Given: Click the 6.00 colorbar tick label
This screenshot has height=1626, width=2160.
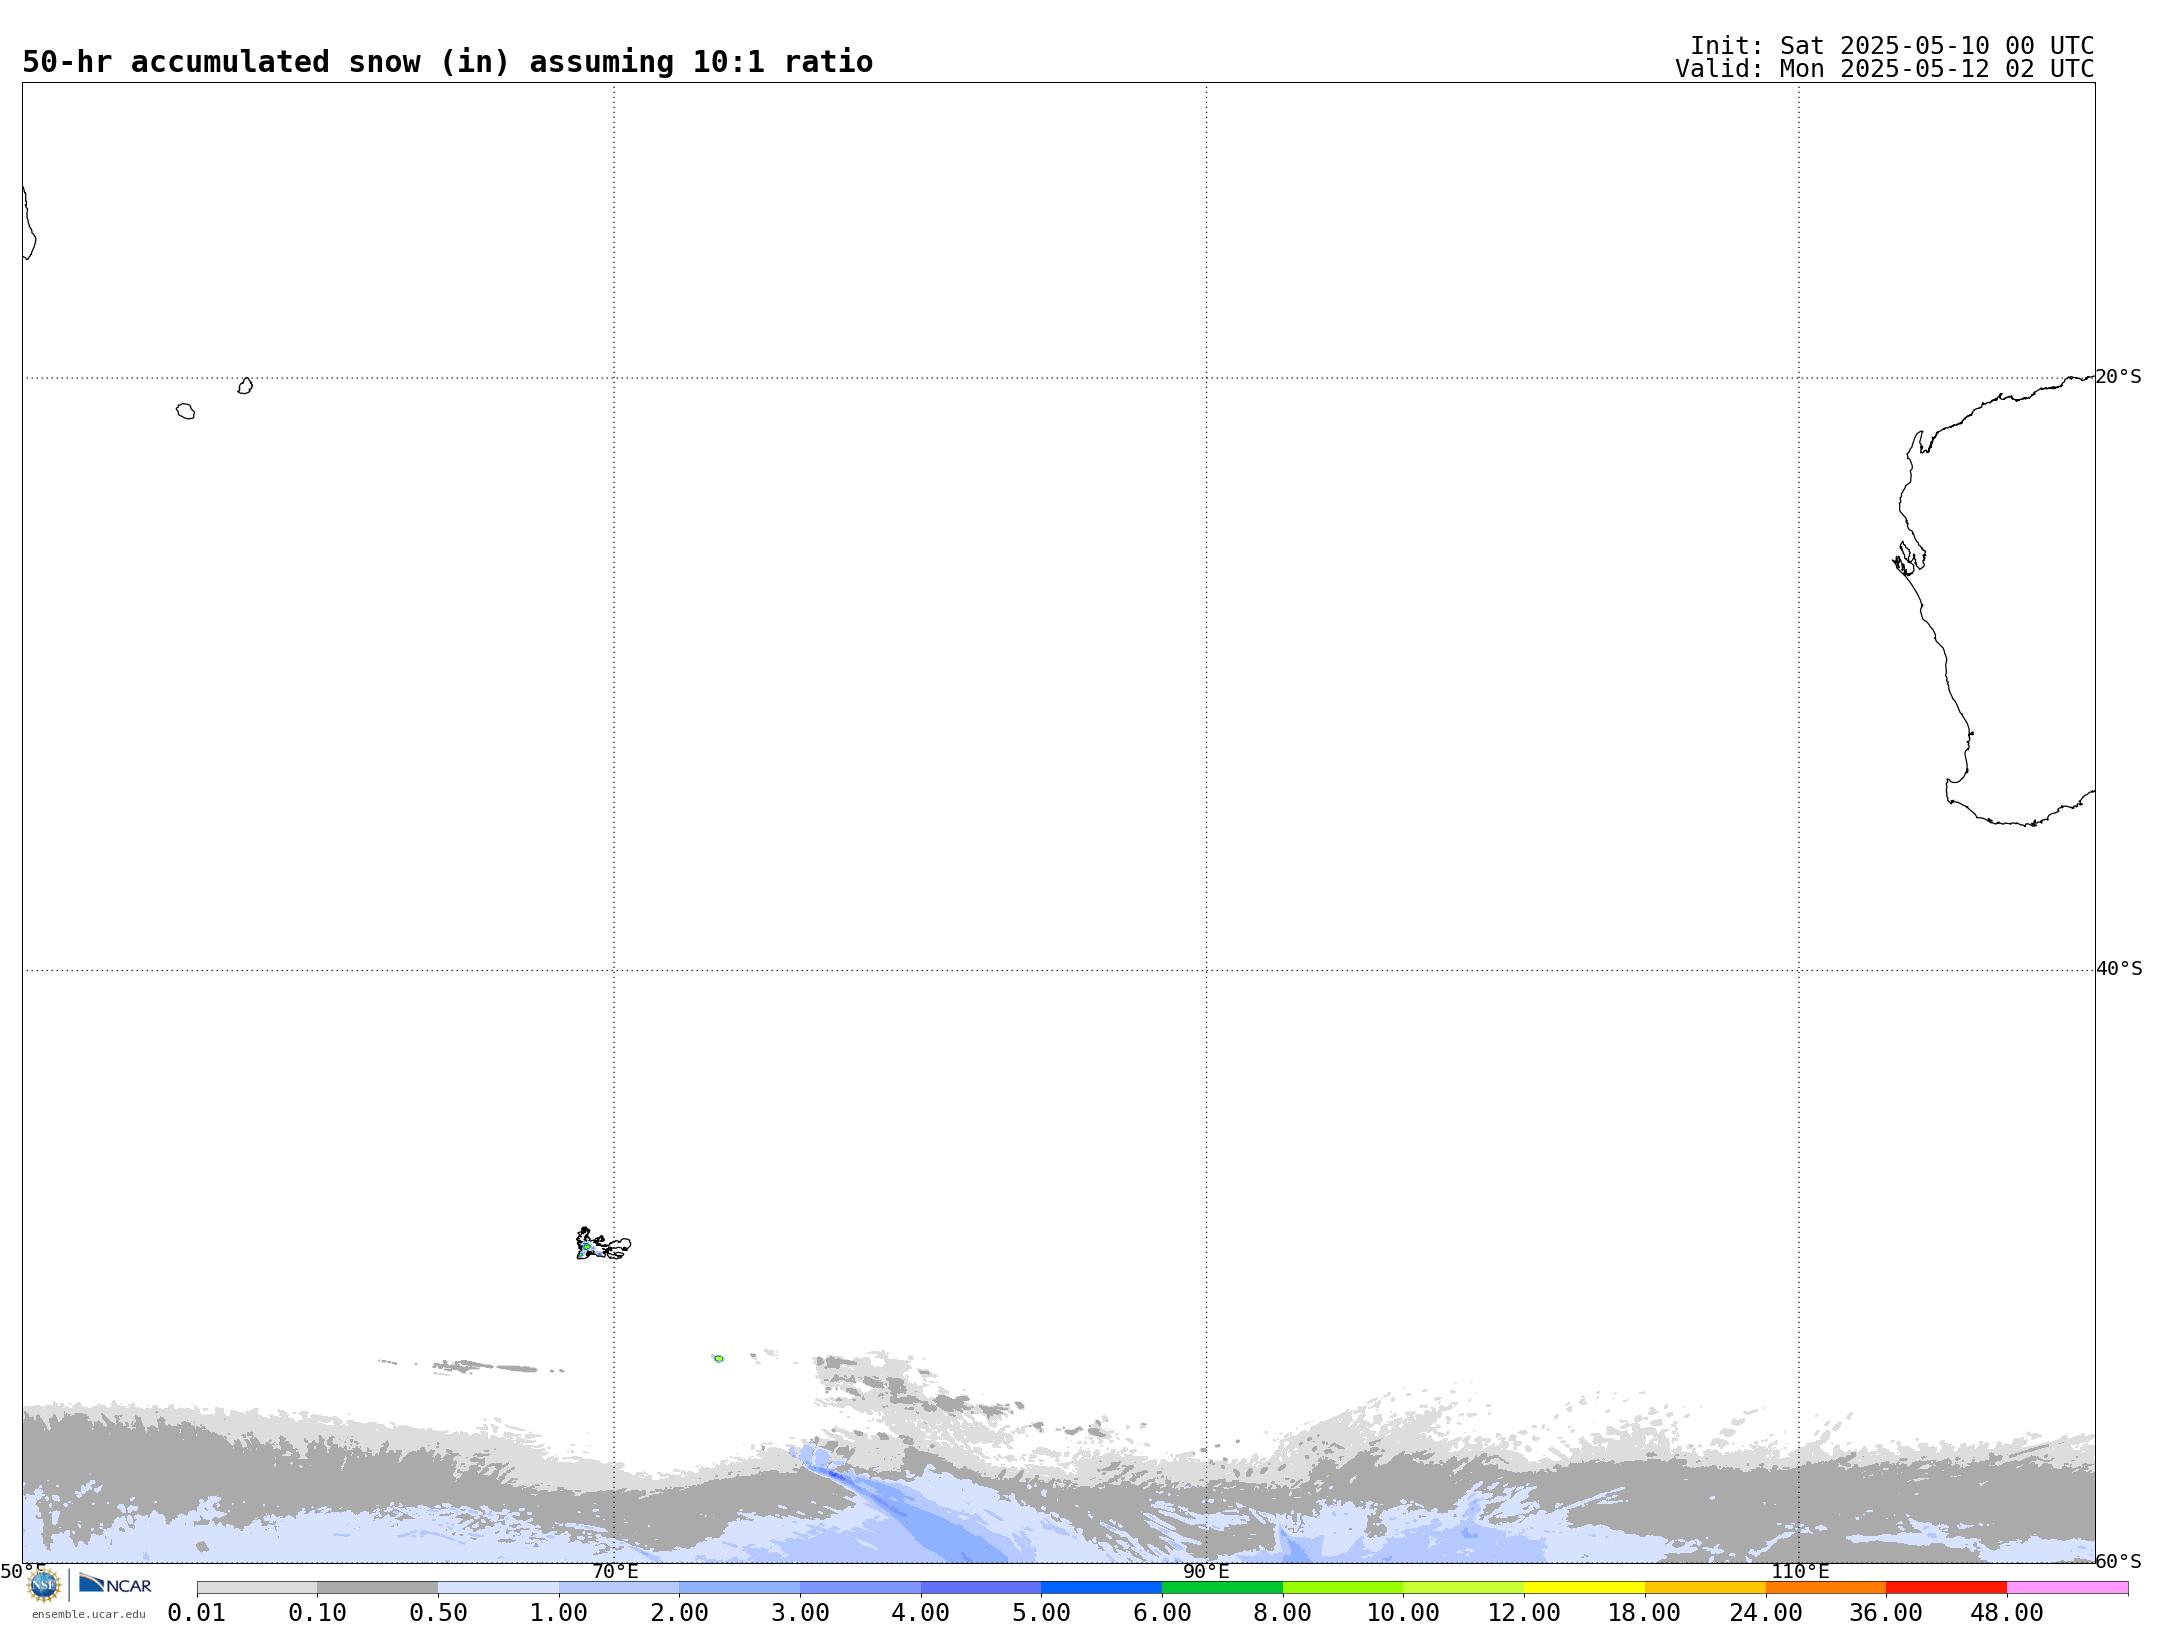Looking at the screenshot, I should click(x=1162, y=1613).
